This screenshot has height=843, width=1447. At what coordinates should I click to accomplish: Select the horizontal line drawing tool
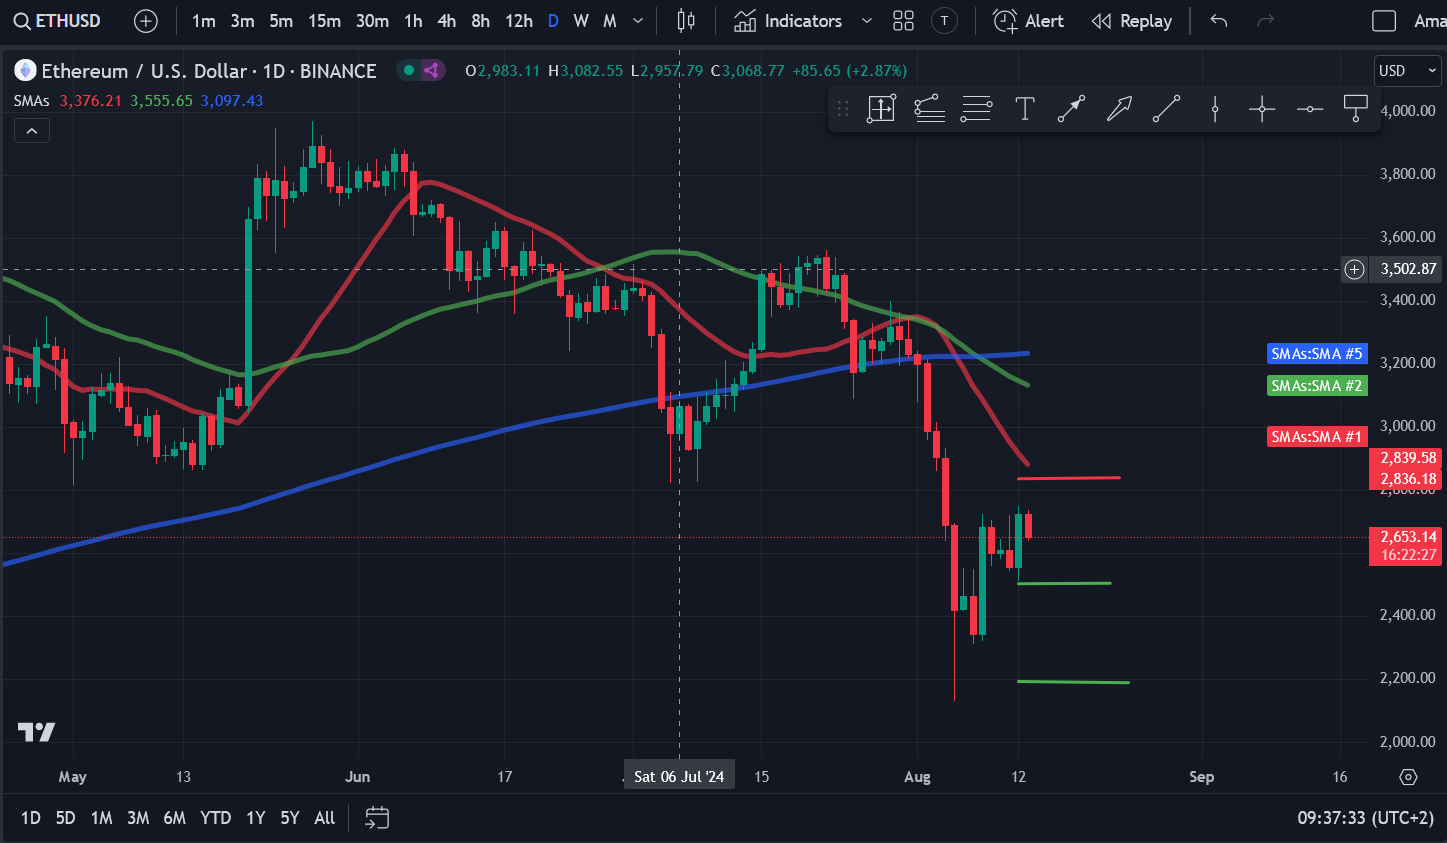[x=1310, y=108]
